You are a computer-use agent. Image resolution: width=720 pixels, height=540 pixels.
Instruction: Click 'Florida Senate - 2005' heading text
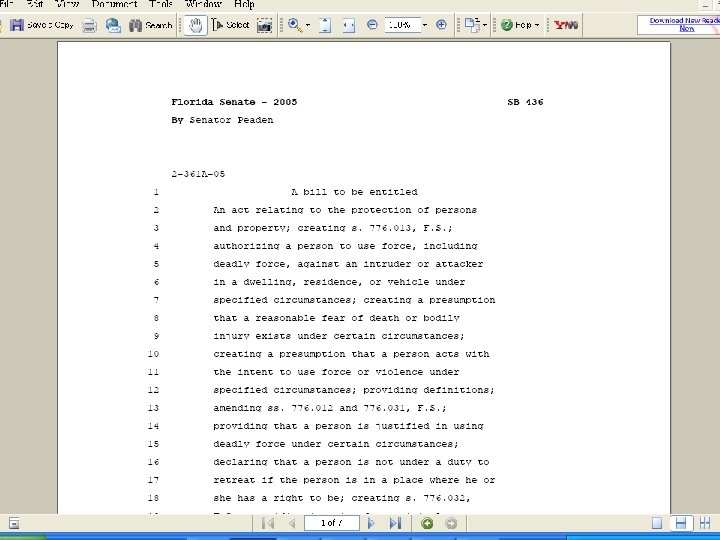point(234,102)
